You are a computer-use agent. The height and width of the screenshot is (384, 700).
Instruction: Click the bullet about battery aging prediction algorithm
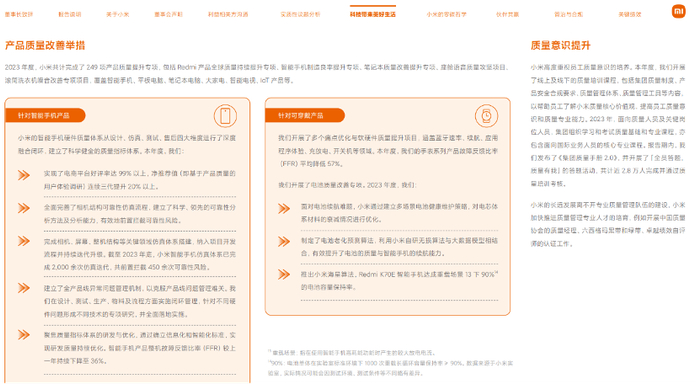pyautogui.click(x=399, y=247)
